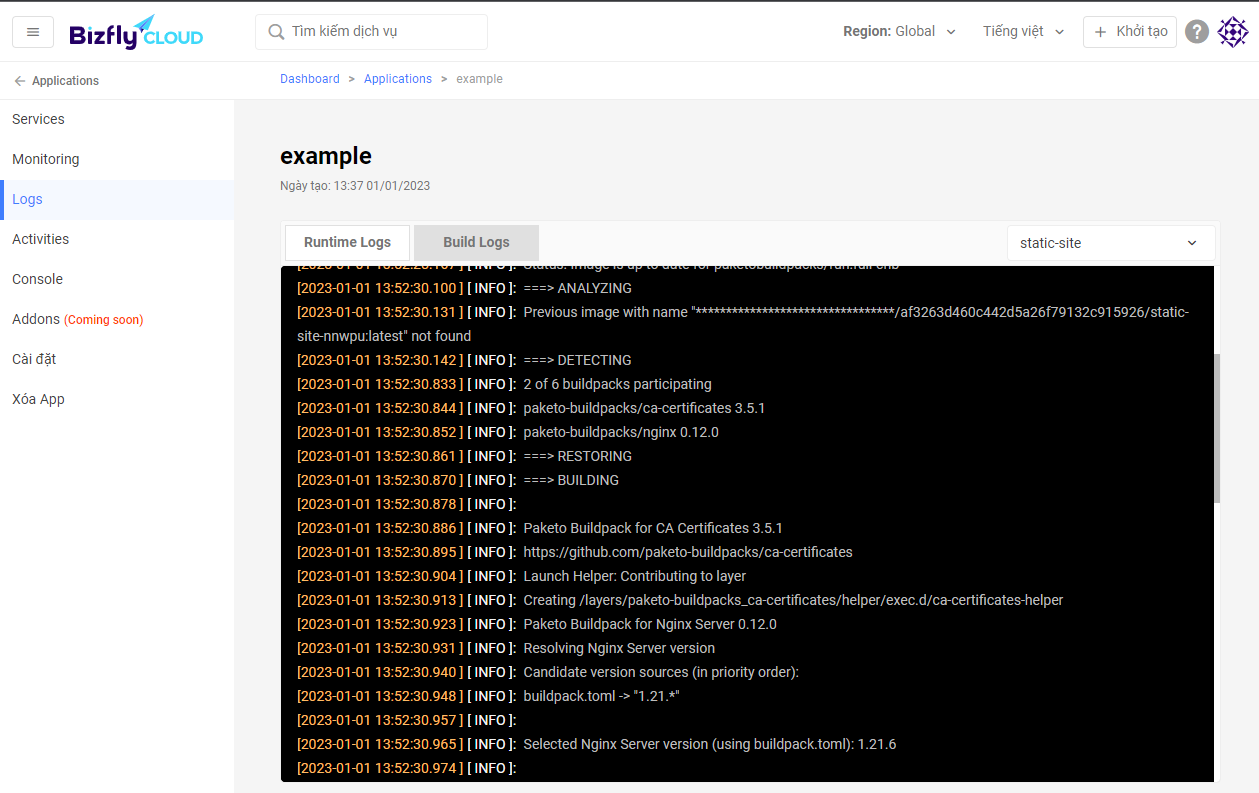Click the Applications breadcrumb link
This screenshot has width=1259, height=793.
[x=398, y=79]
